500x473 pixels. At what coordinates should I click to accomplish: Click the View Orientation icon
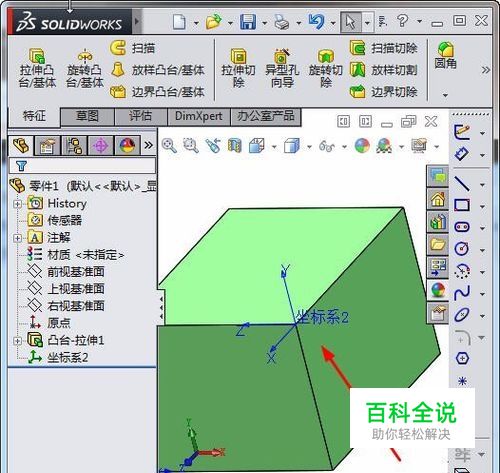pyautogui.click(x=257, y=146)
